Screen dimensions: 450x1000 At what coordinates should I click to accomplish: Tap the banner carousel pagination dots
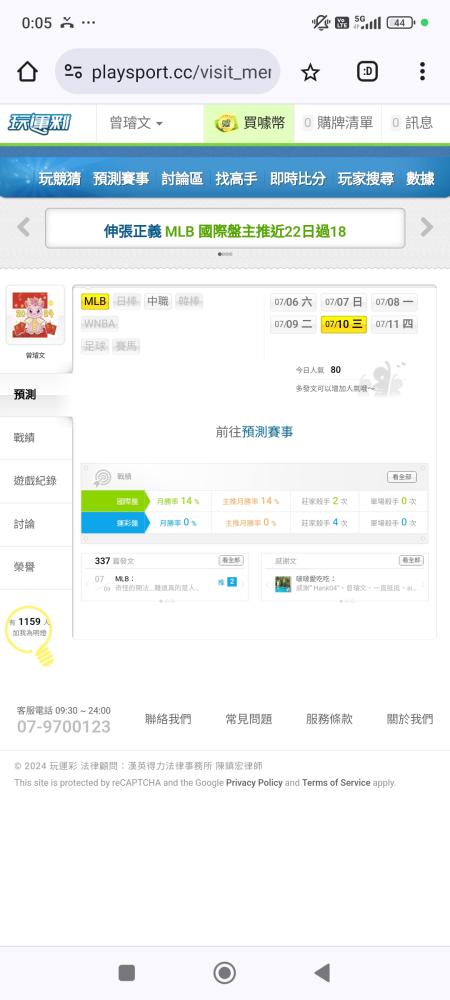tap(225, 254)
